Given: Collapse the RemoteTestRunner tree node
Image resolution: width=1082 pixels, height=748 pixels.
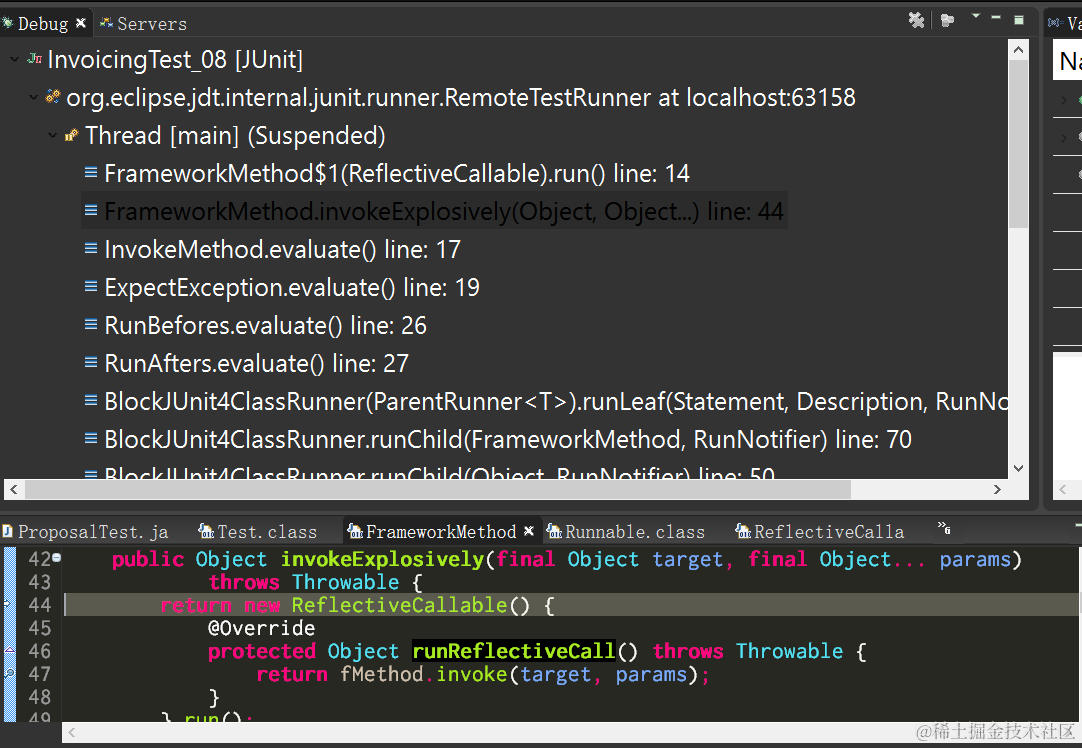Looking at the screenshot, I should tap(31, 97).
